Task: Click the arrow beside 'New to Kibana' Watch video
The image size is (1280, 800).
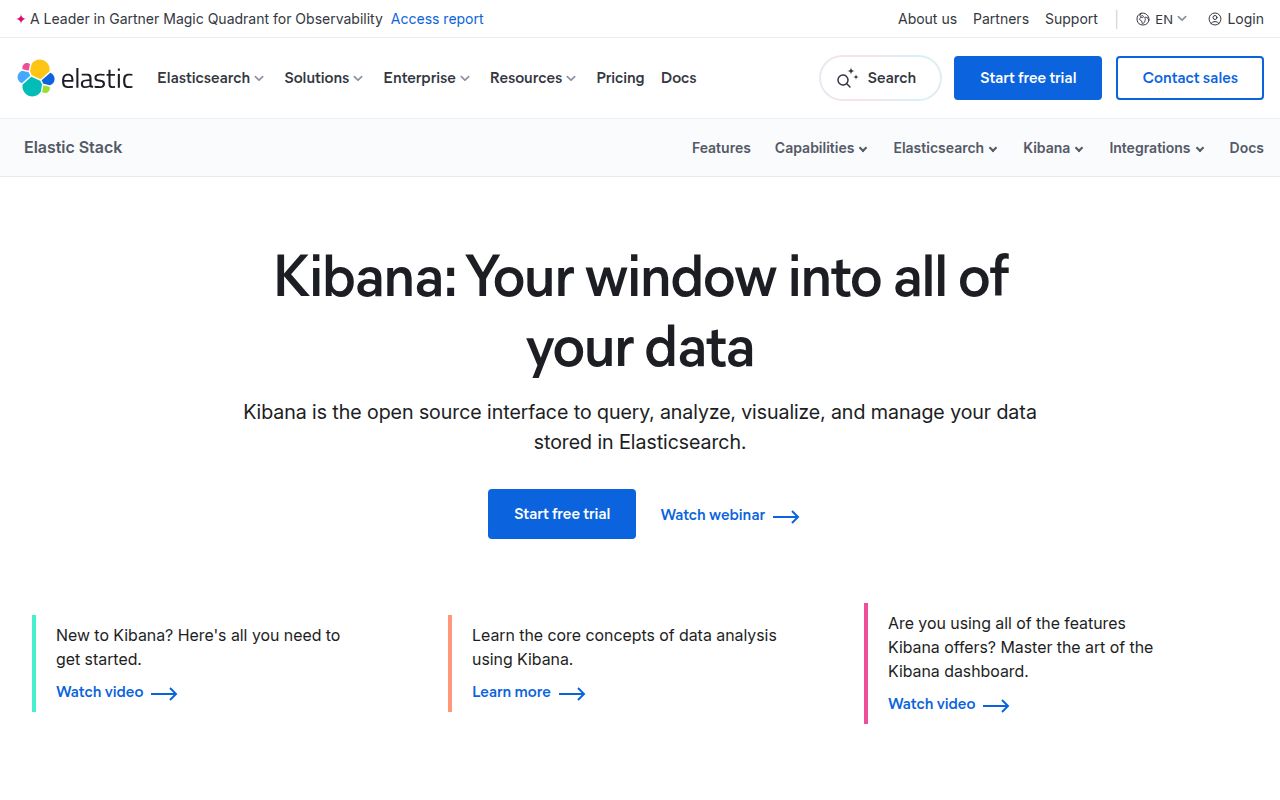Action: click(x=164, y=693)
